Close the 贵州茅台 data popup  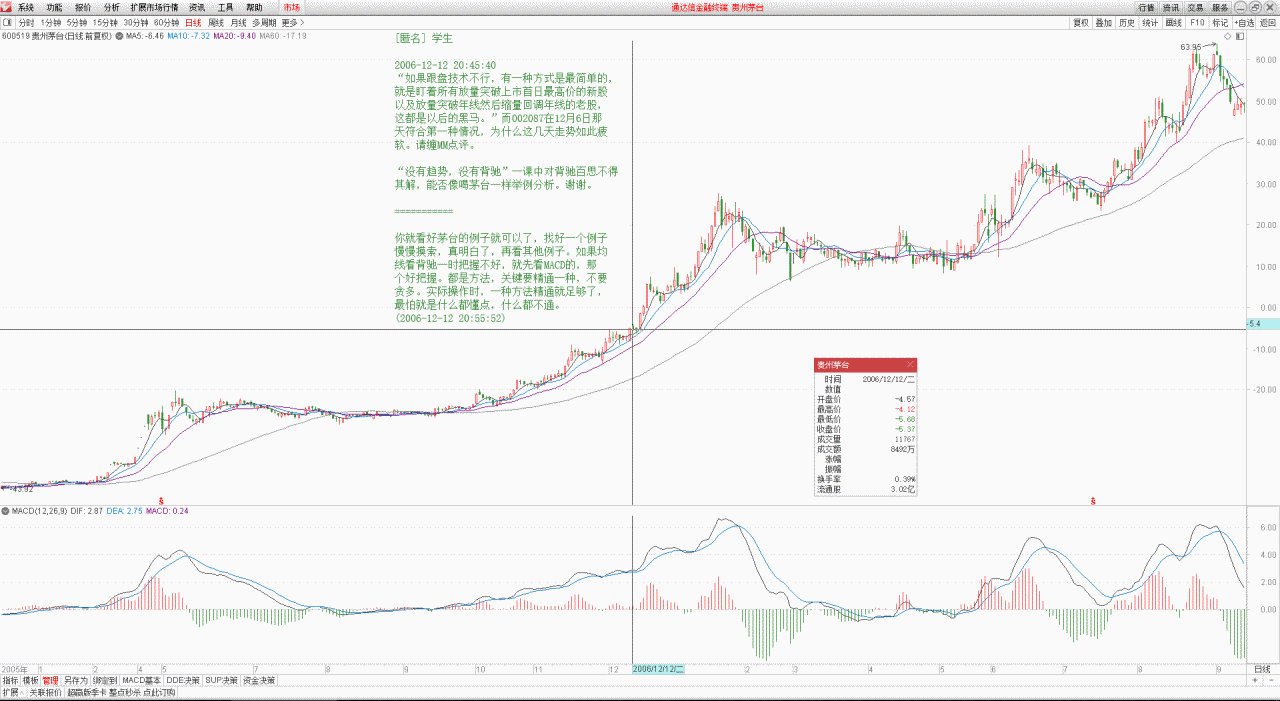(910, 364)
